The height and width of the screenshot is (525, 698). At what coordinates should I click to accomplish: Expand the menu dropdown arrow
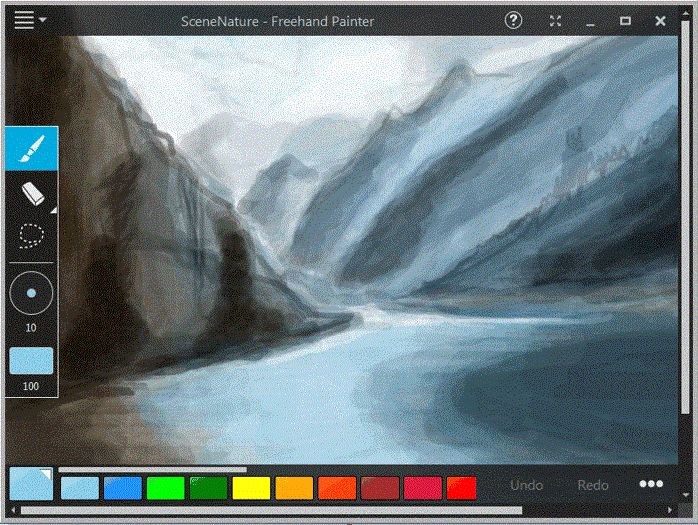(x=43, y=20)
